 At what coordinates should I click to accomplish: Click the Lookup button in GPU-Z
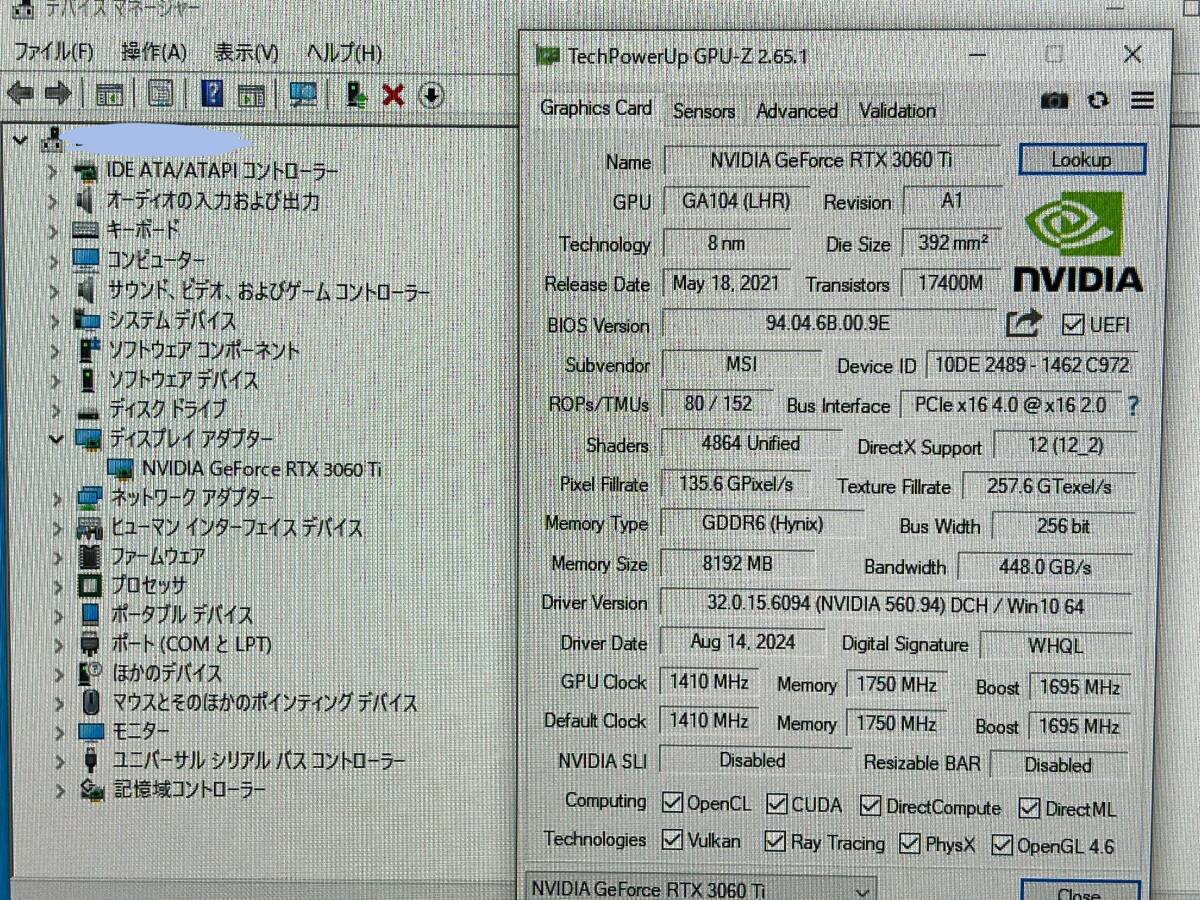click(1082, 160)
